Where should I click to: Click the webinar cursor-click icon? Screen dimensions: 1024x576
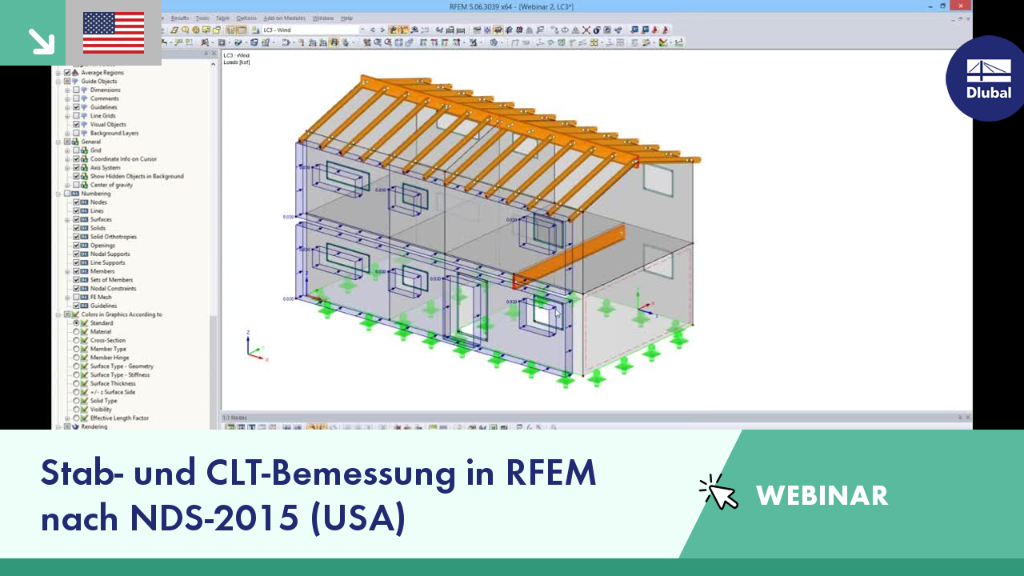pos(719,492)
